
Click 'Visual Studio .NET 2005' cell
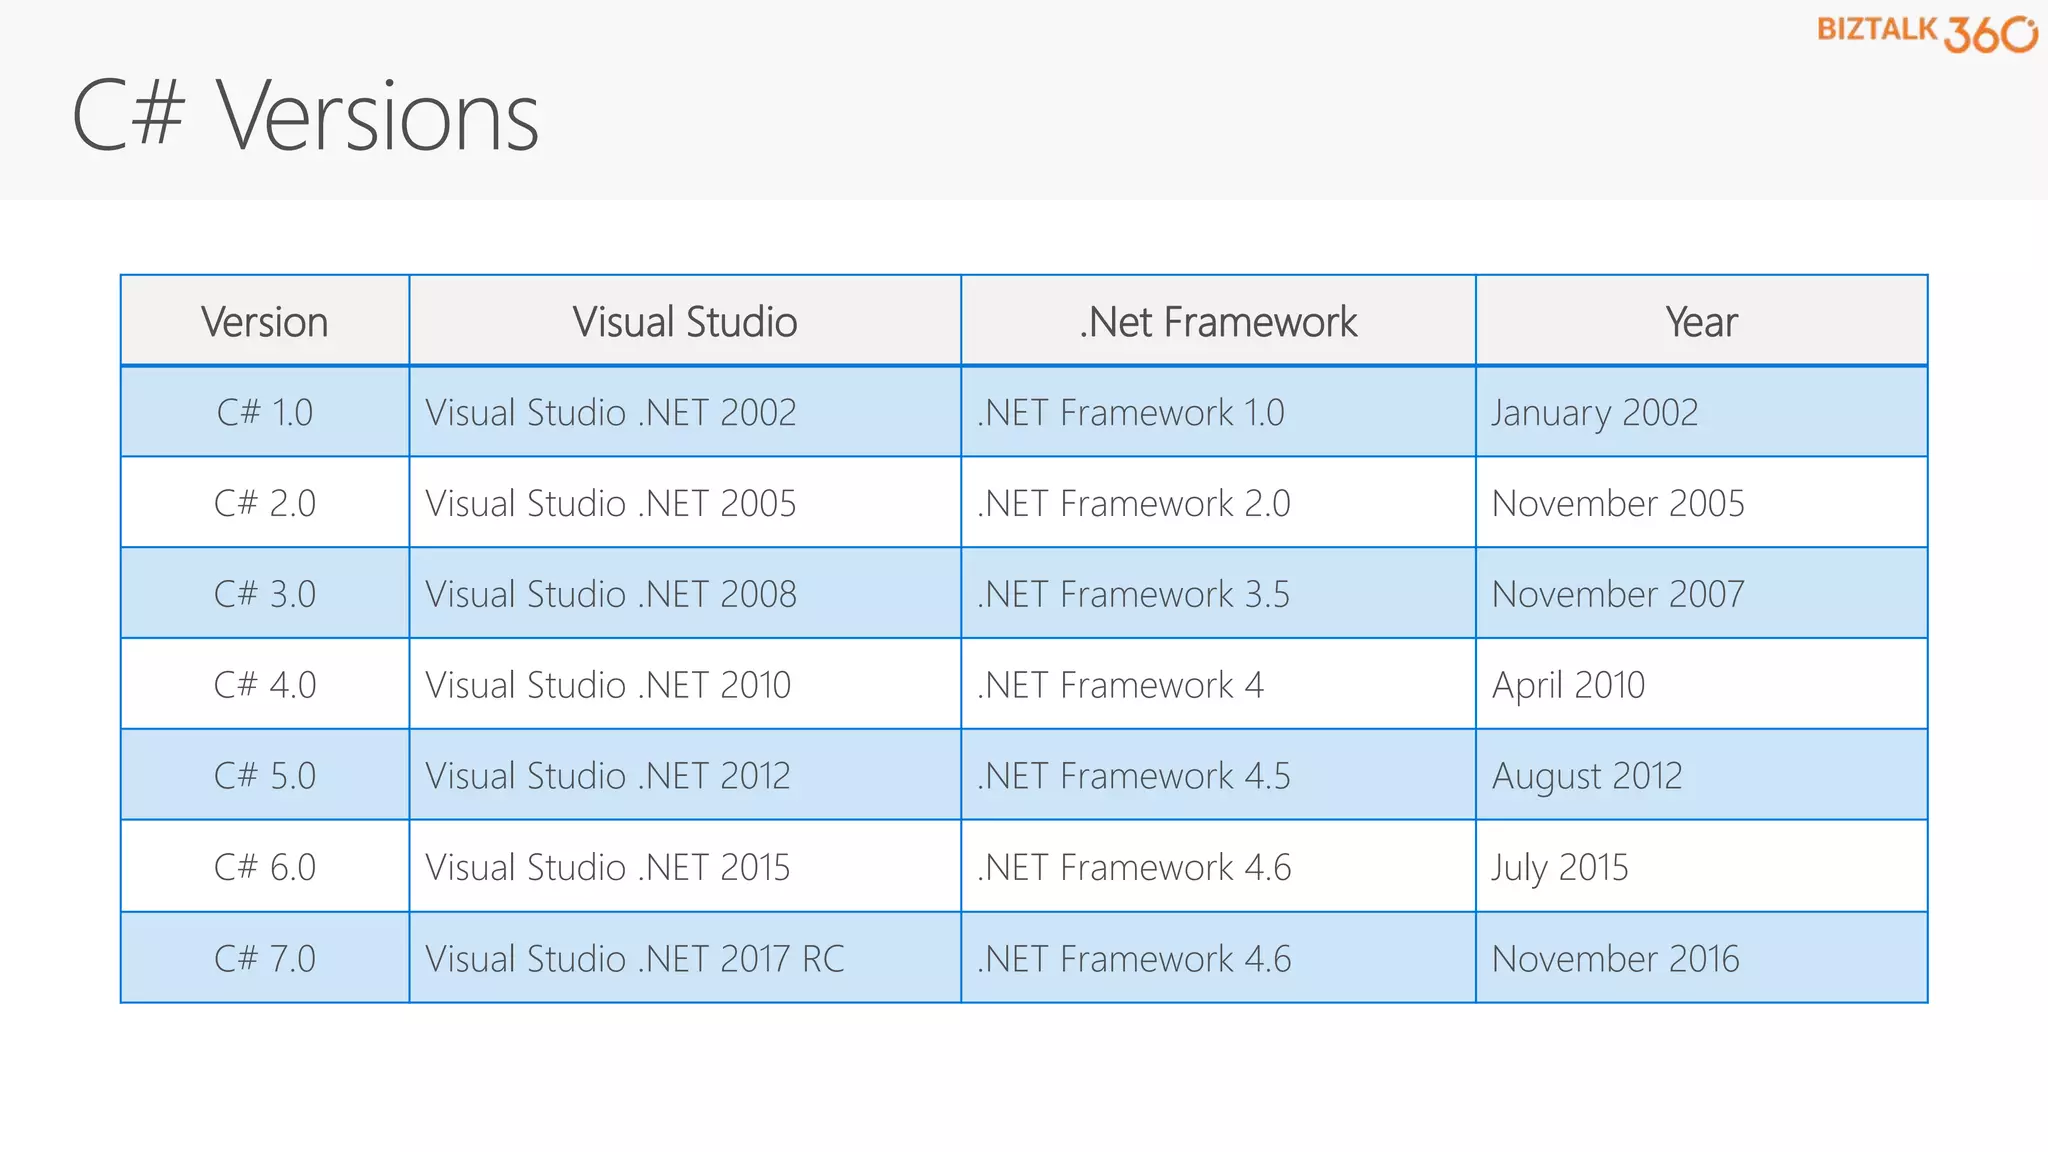pyautogui.click(x=685, y=503)
